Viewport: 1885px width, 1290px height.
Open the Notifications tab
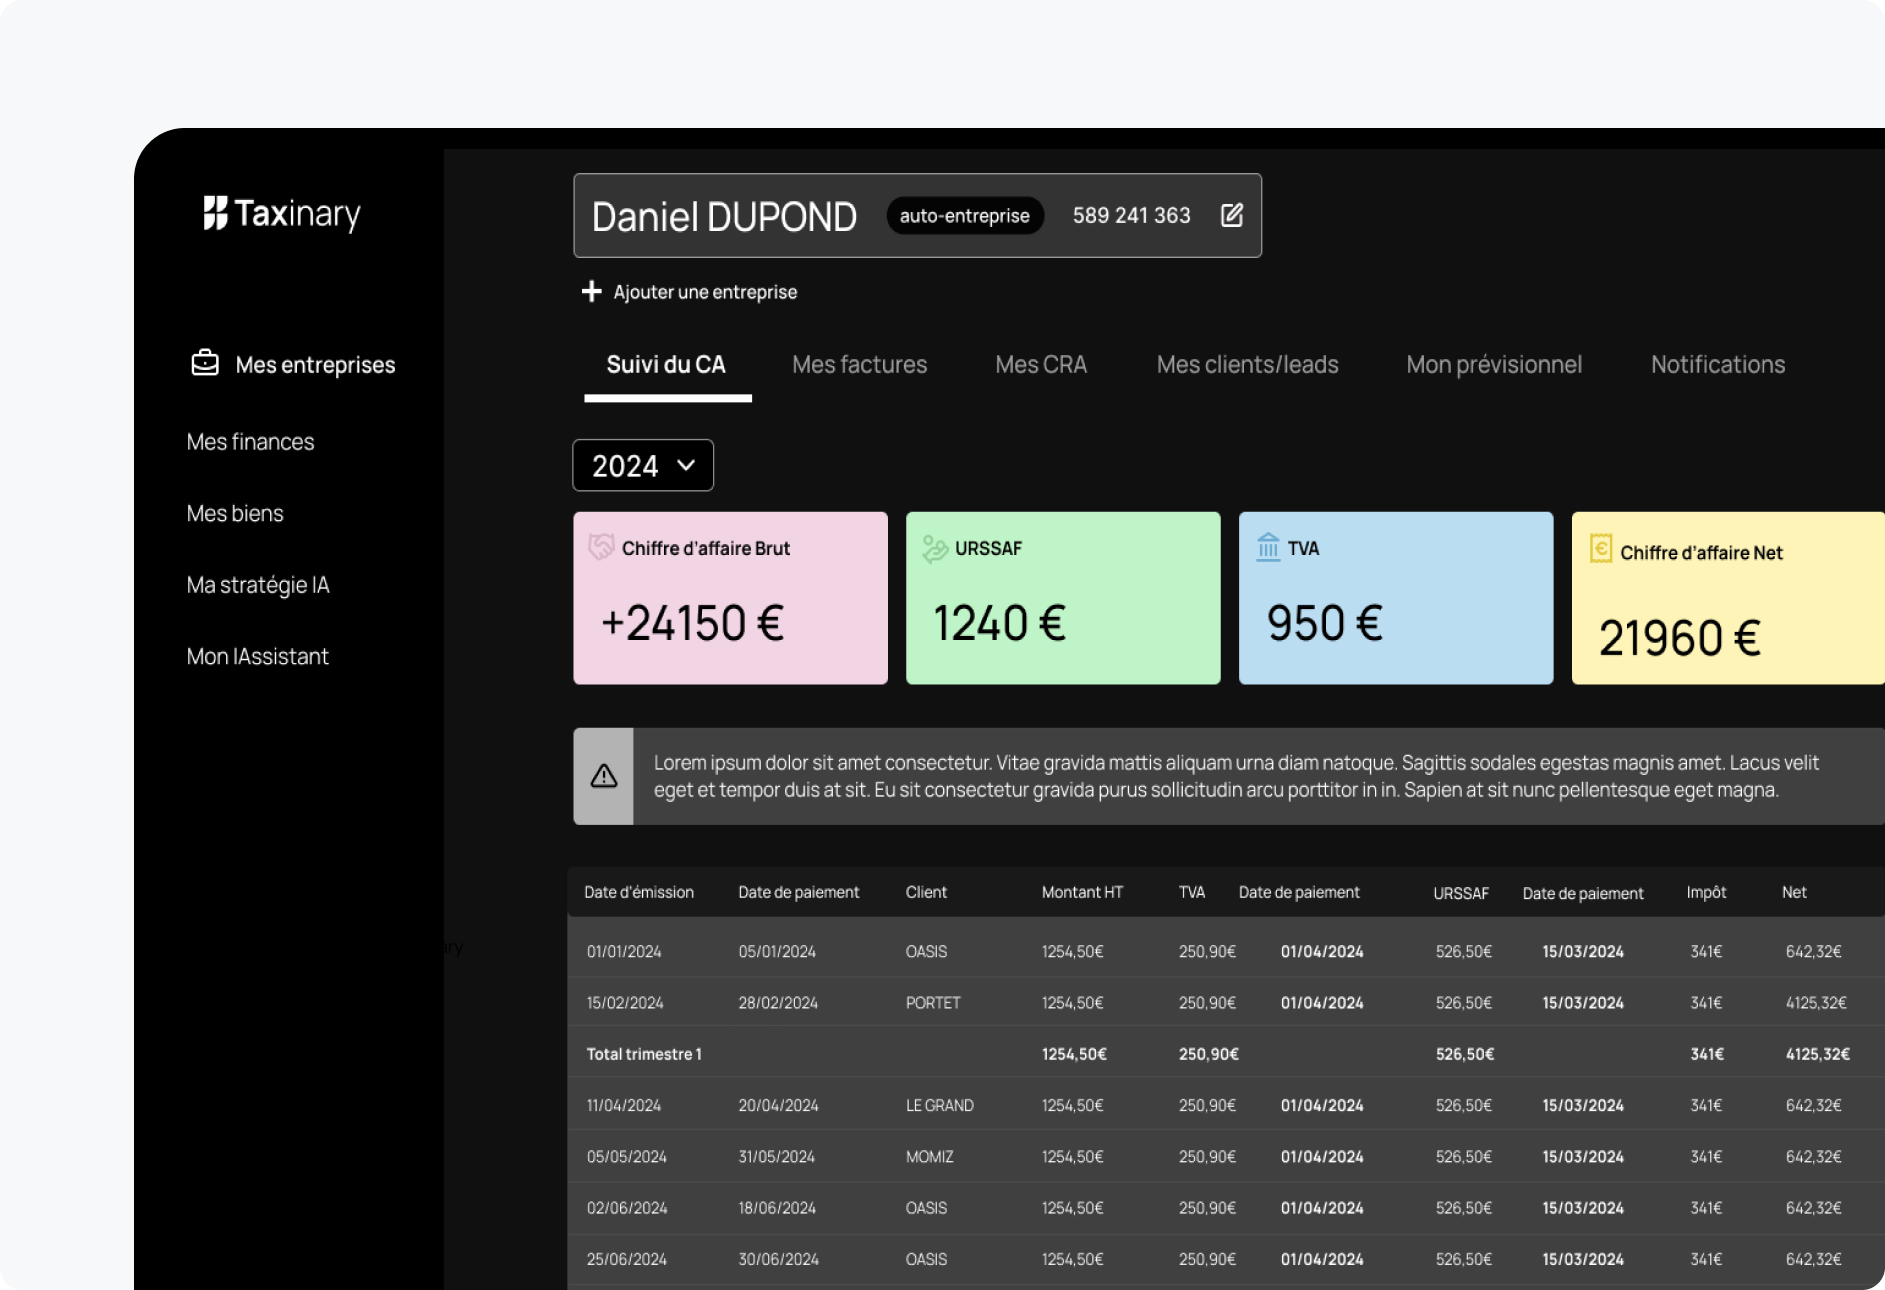pos(1717,365)
